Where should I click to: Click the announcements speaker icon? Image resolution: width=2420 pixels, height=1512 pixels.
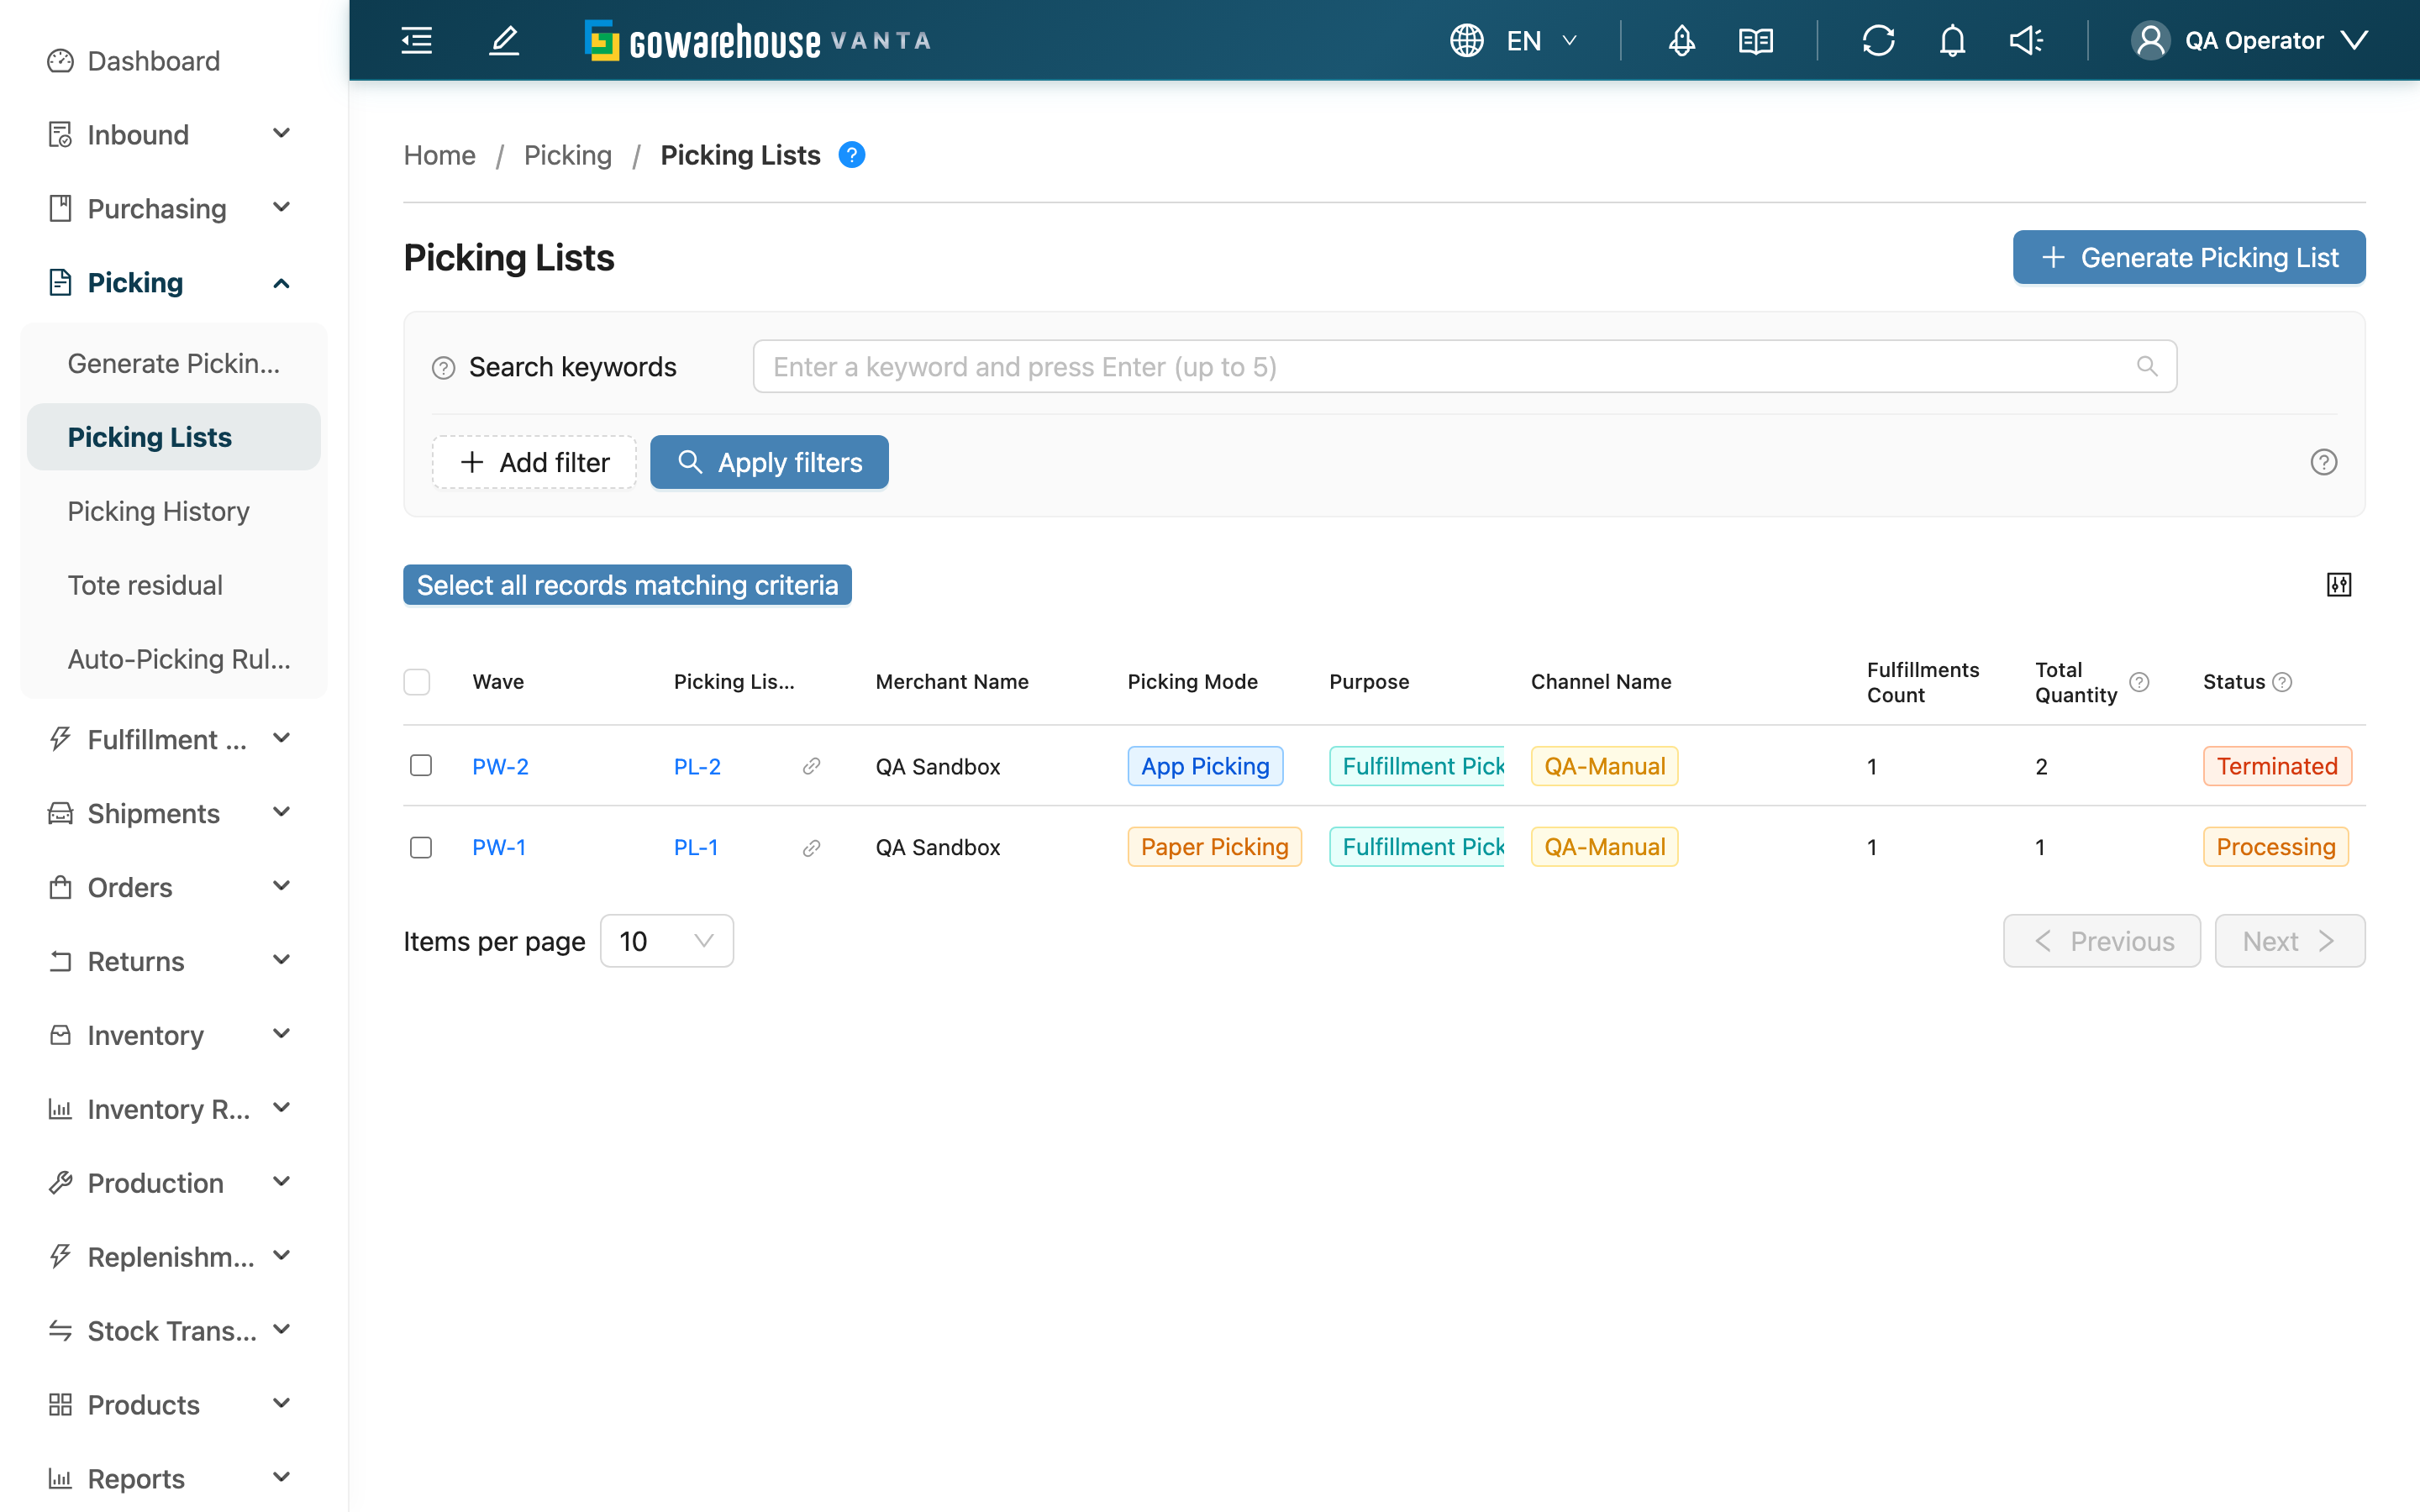pyautogui.click(x=2026, y=41)
